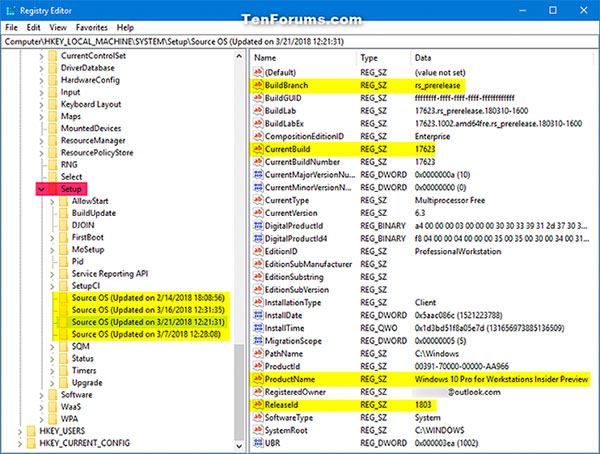Viewport: 600px width, 454px height.
Task: Click the SystemRoot string value icon
Action: [258, 430]
